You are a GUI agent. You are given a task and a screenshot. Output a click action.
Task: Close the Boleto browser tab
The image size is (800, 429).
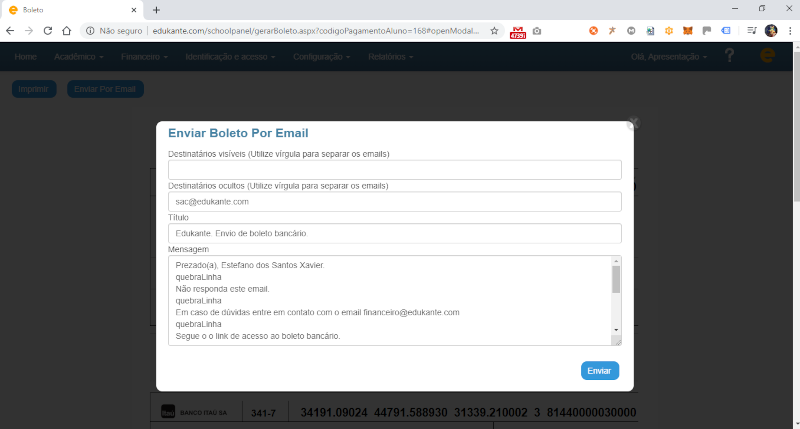[134, 10]
